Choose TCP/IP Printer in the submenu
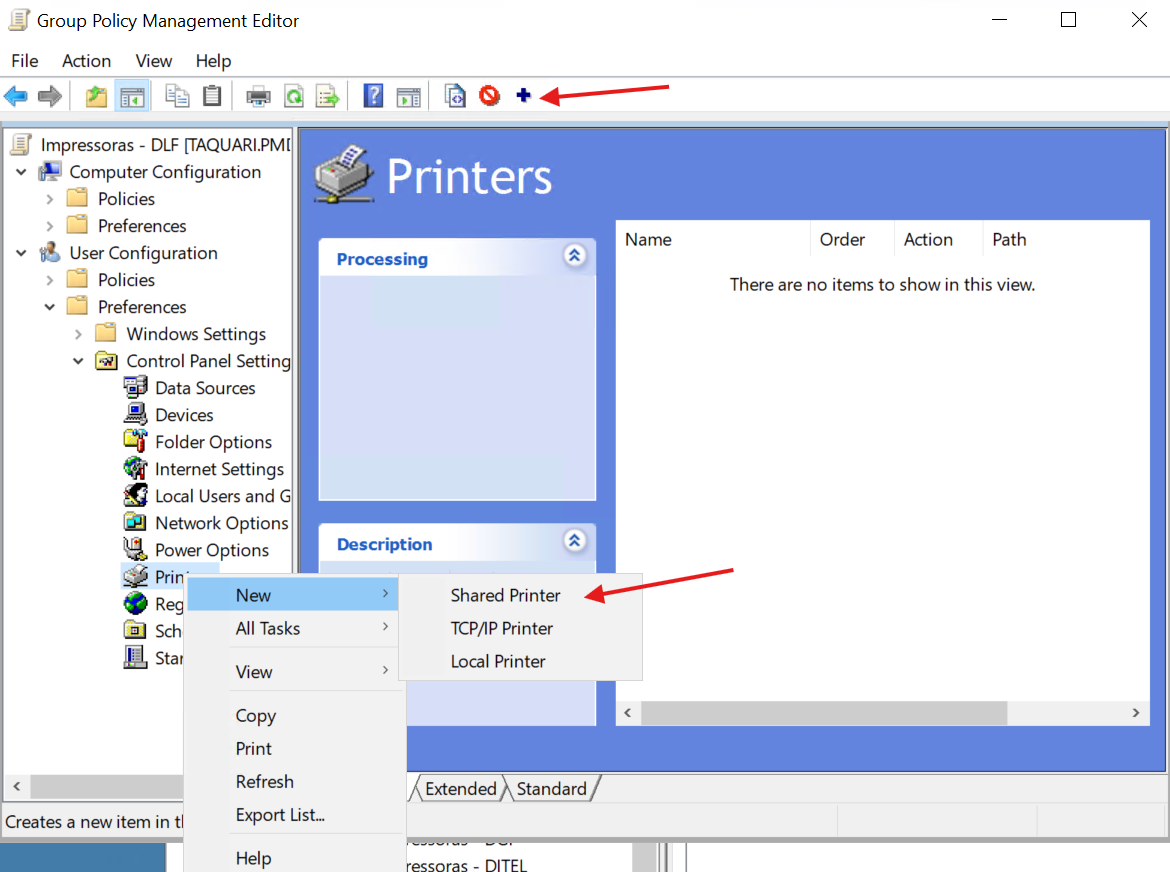The width and height of the screenshot is (1170, 872). point(501,628)
